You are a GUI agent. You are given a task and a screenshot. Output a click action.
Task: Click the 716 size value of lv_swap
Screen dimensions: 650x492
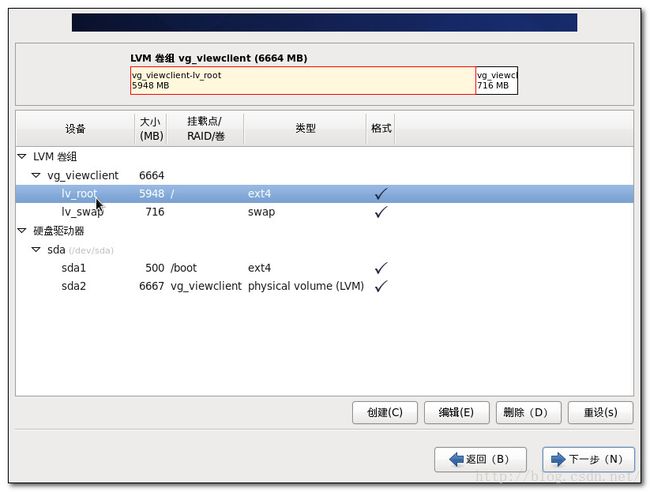coord(155,212)
